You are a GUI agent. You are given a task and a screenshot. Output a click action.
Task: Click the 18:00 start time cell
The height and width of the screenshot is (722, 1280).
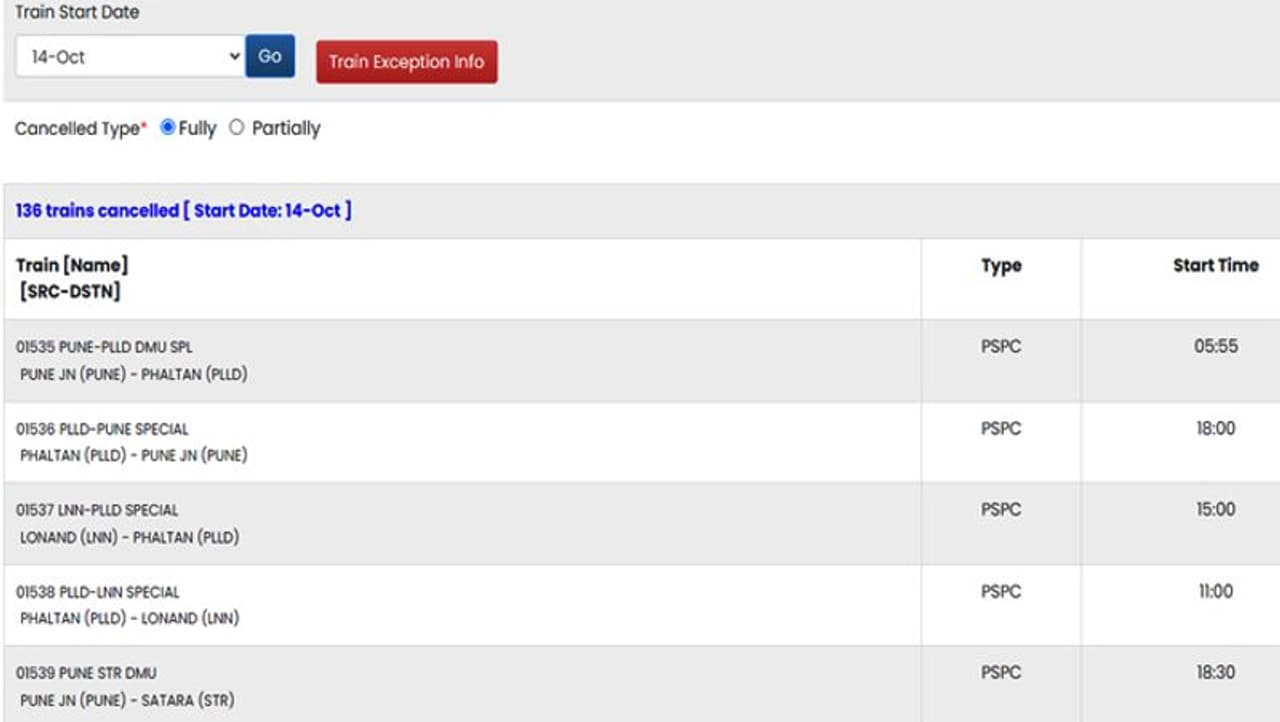[x=1216, y=429]
